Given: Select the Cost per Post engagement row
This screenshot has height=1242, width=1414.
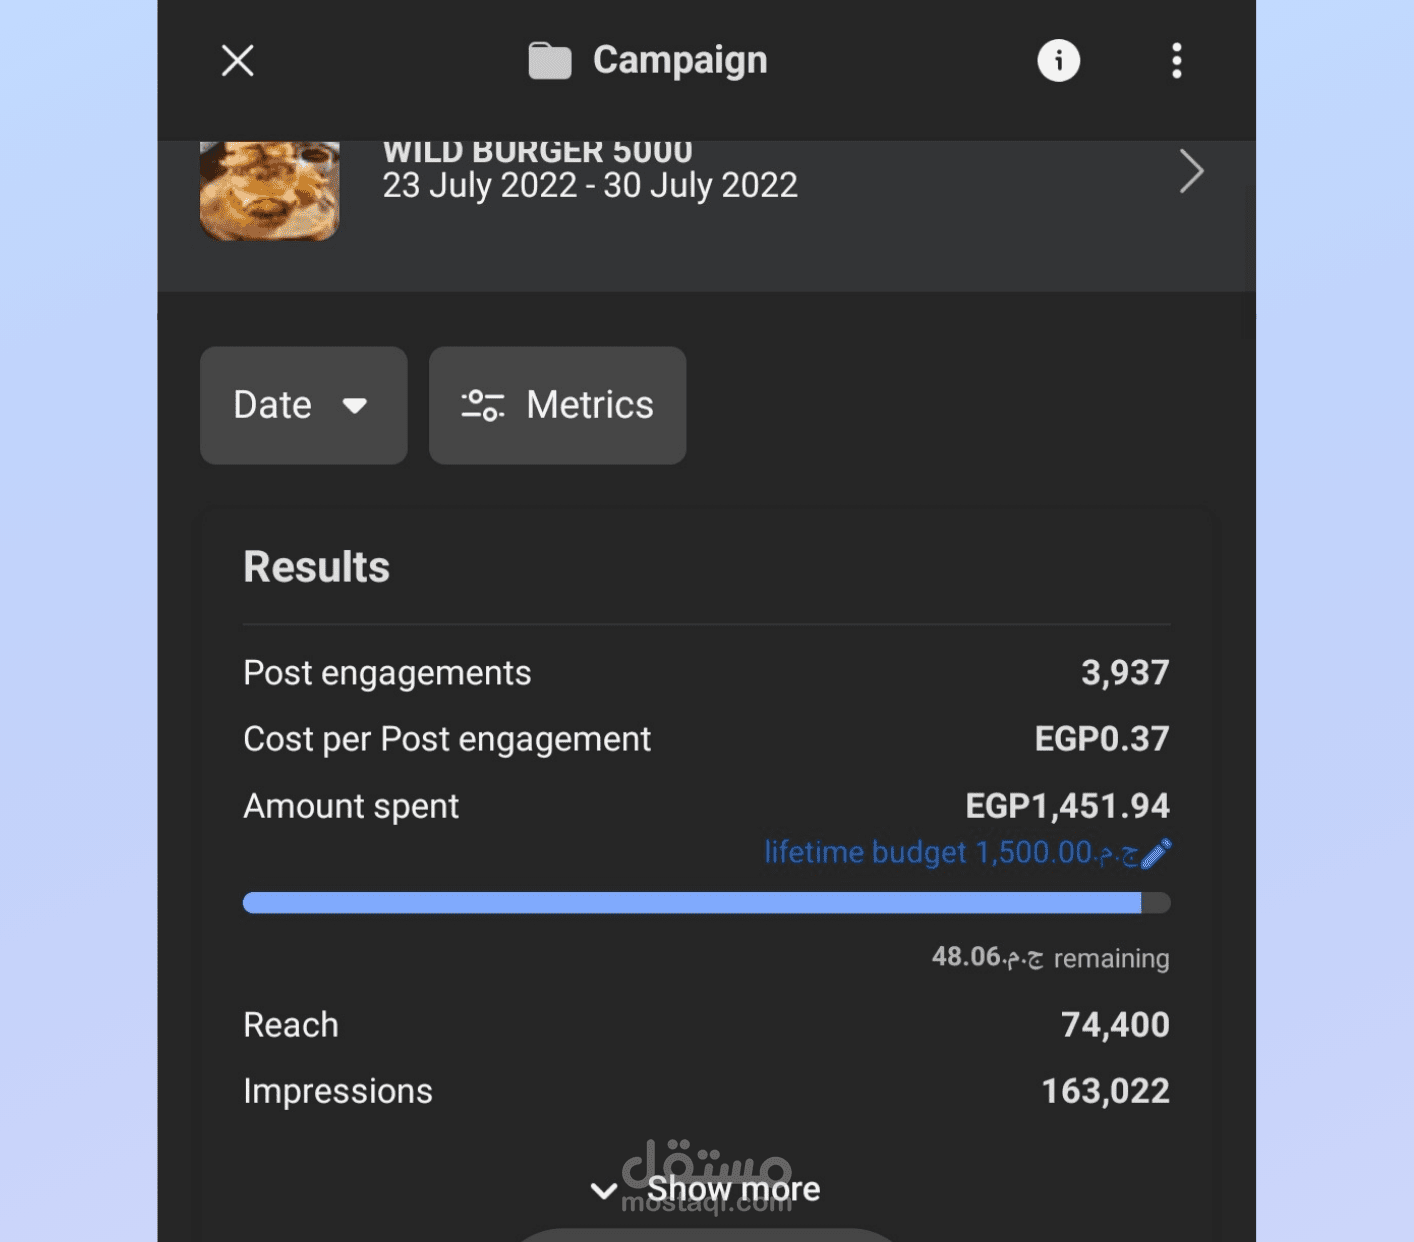Looking at the screenshot, I should click(x=706, y=739).
